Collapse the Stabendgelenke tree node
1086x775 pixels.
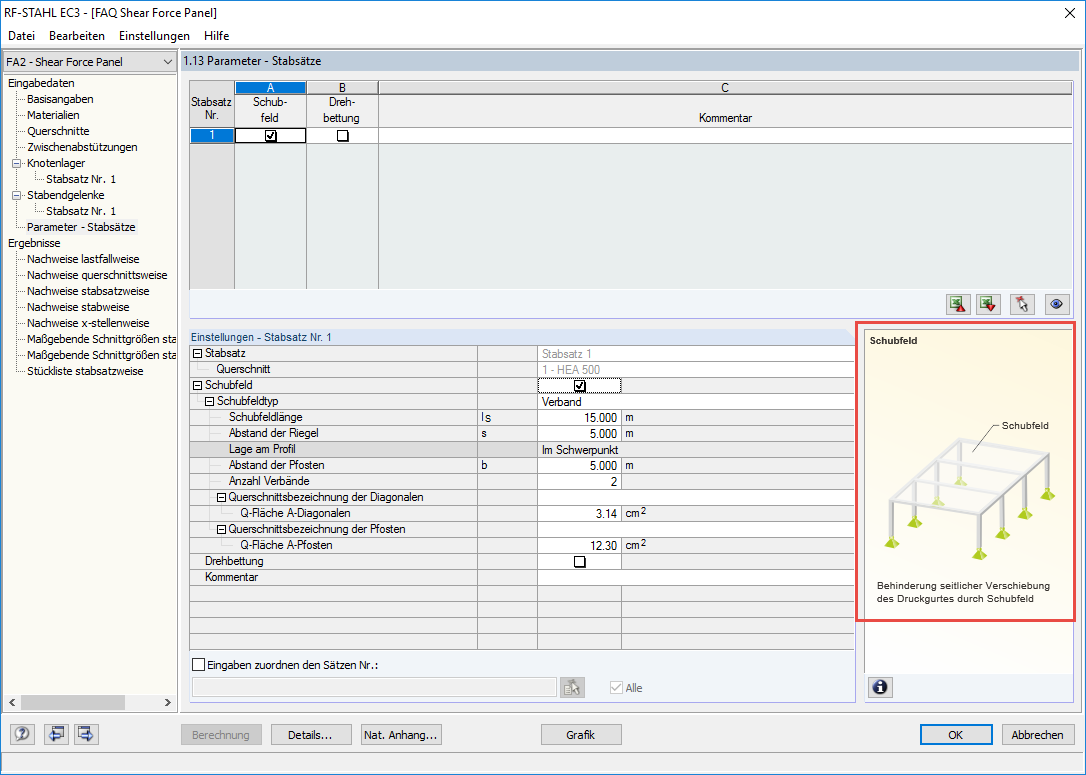click(x=17, y=195)
